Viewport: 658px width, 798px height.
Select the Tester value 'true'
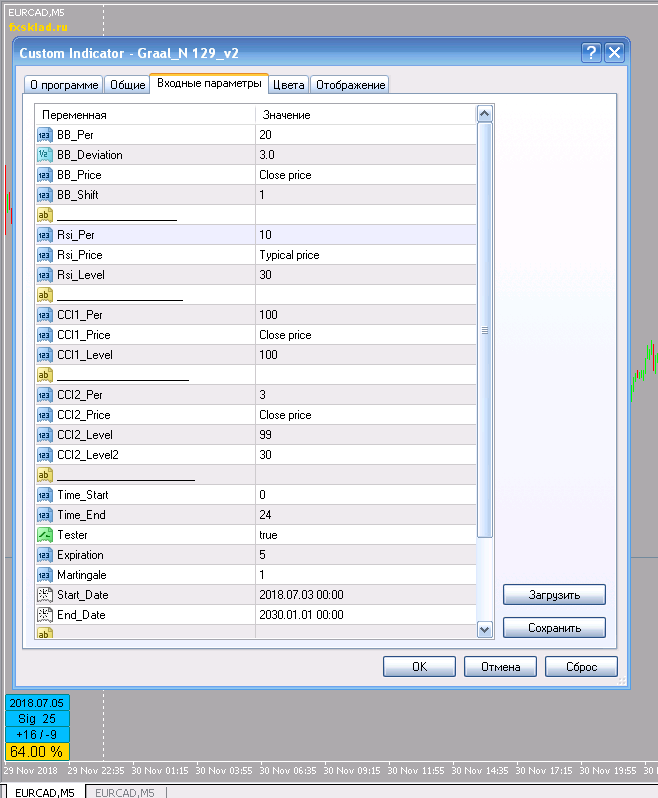coord(268,535)
